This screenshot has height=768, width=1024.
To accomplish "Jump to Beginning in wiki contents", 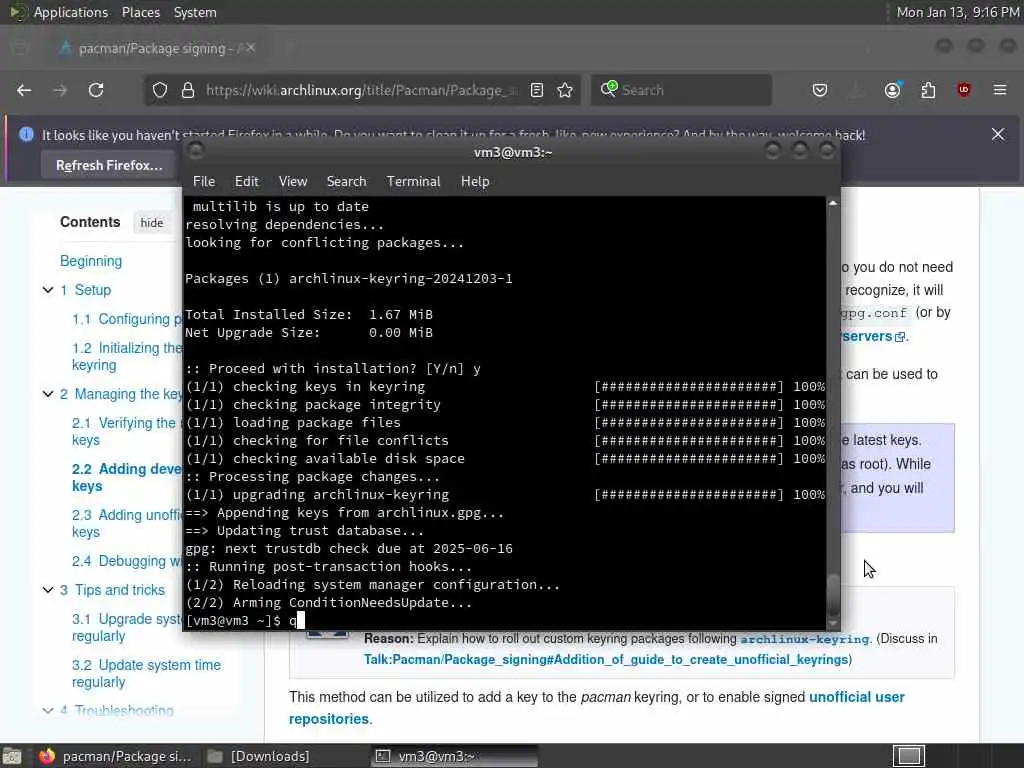I will click(x=91, y=261).
